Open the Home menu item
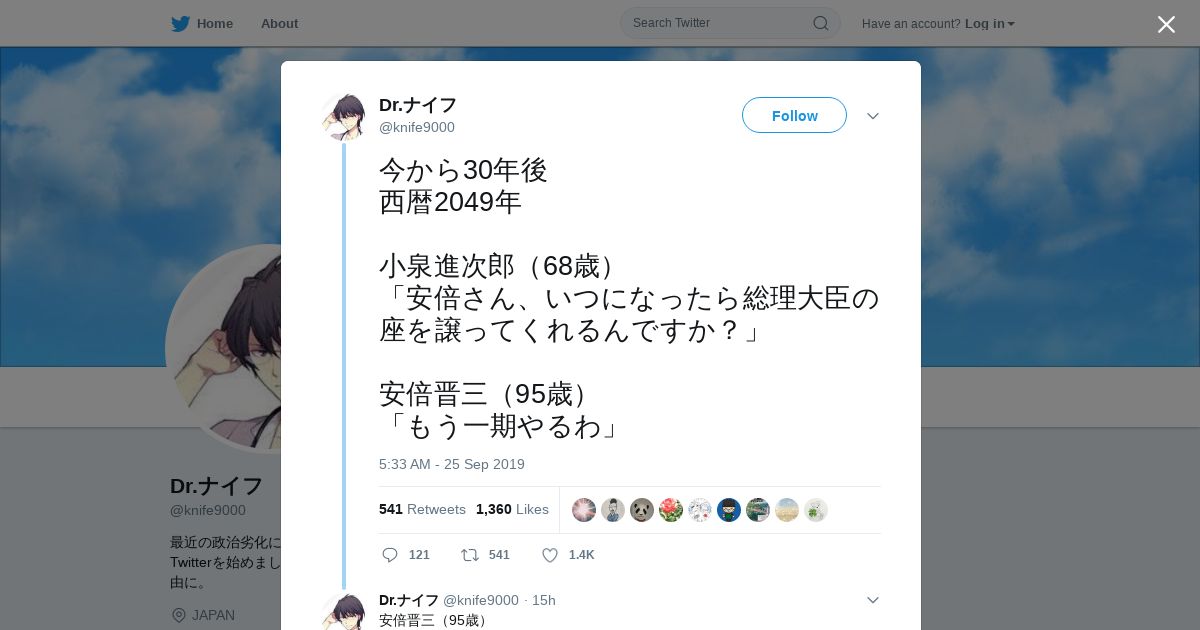The image size is (1200, 630). [215, 23]
